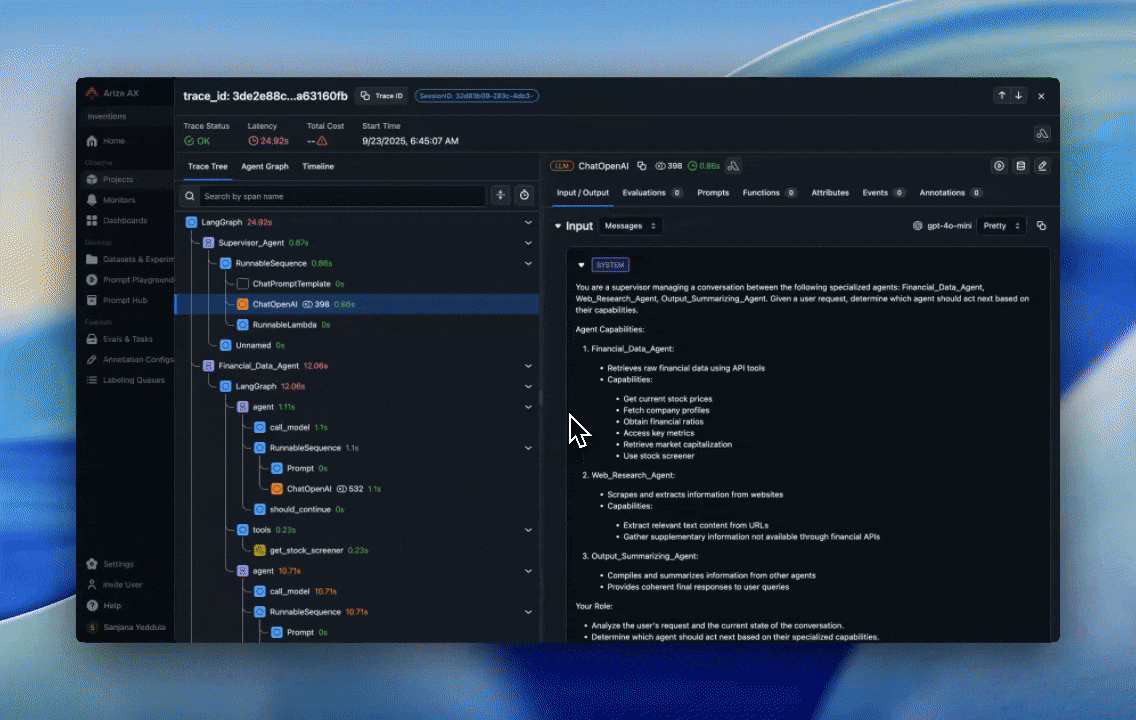Open the Arize logo icon beside the 0.86s badge
This screenshot has height=720, width=1136.
[733, 166]
